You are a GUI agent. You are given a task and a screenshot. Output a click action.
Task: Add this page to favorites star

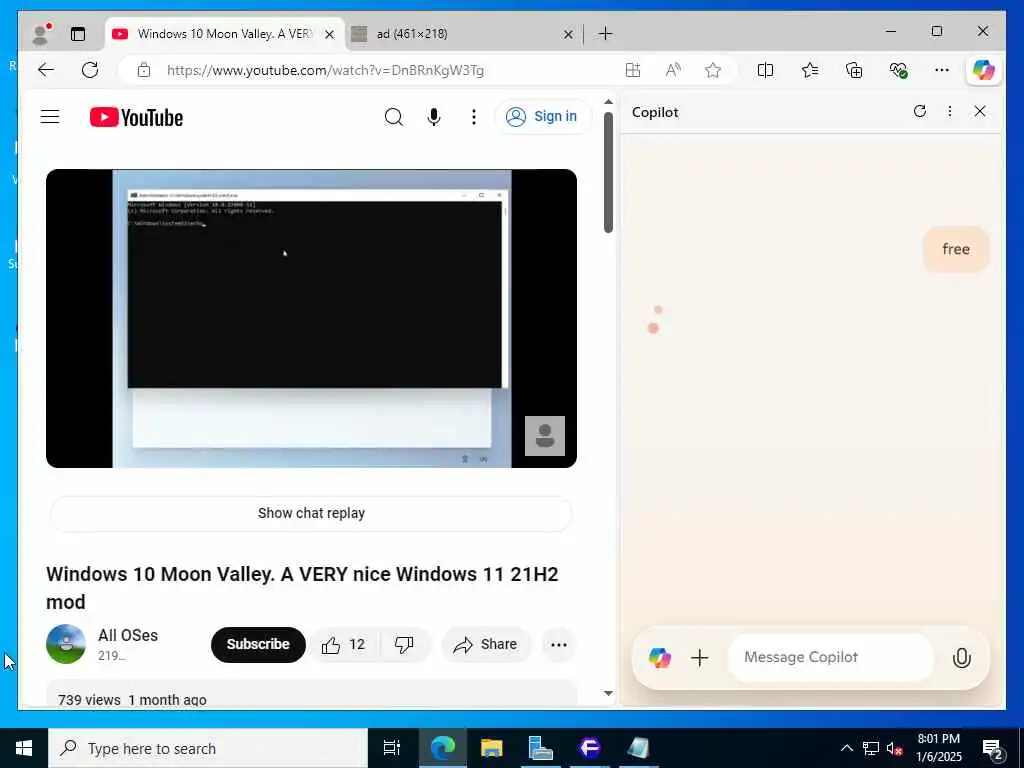coord(713,70)
